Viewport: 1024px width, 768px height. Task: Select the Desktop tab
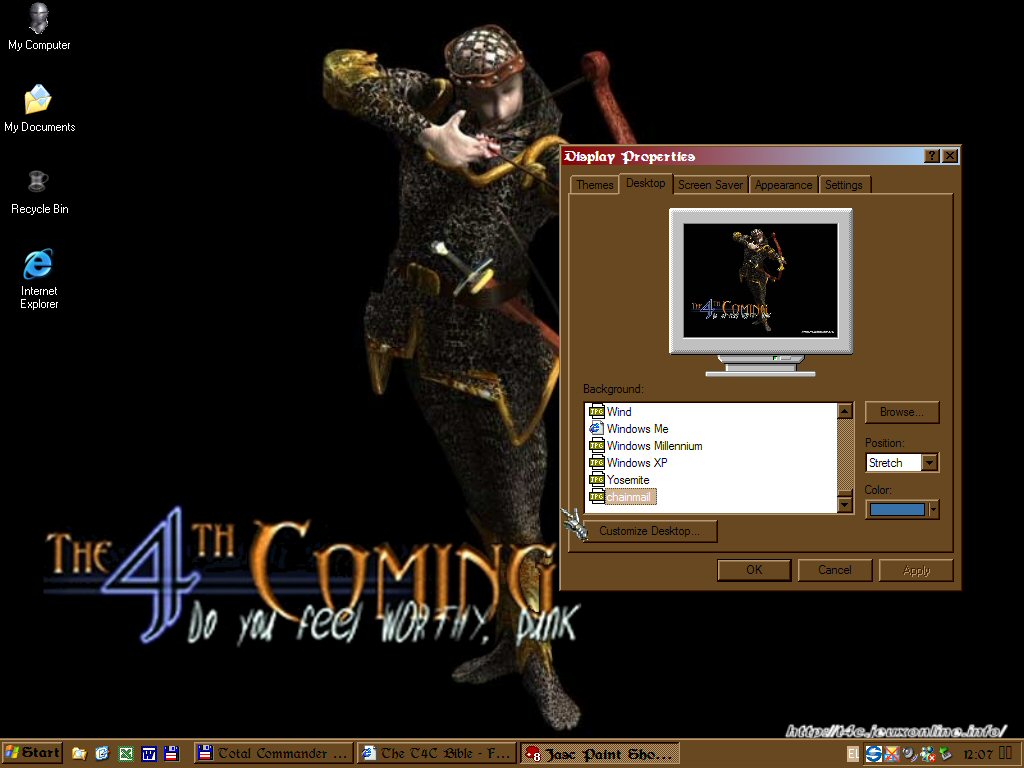tap(645, 183)
